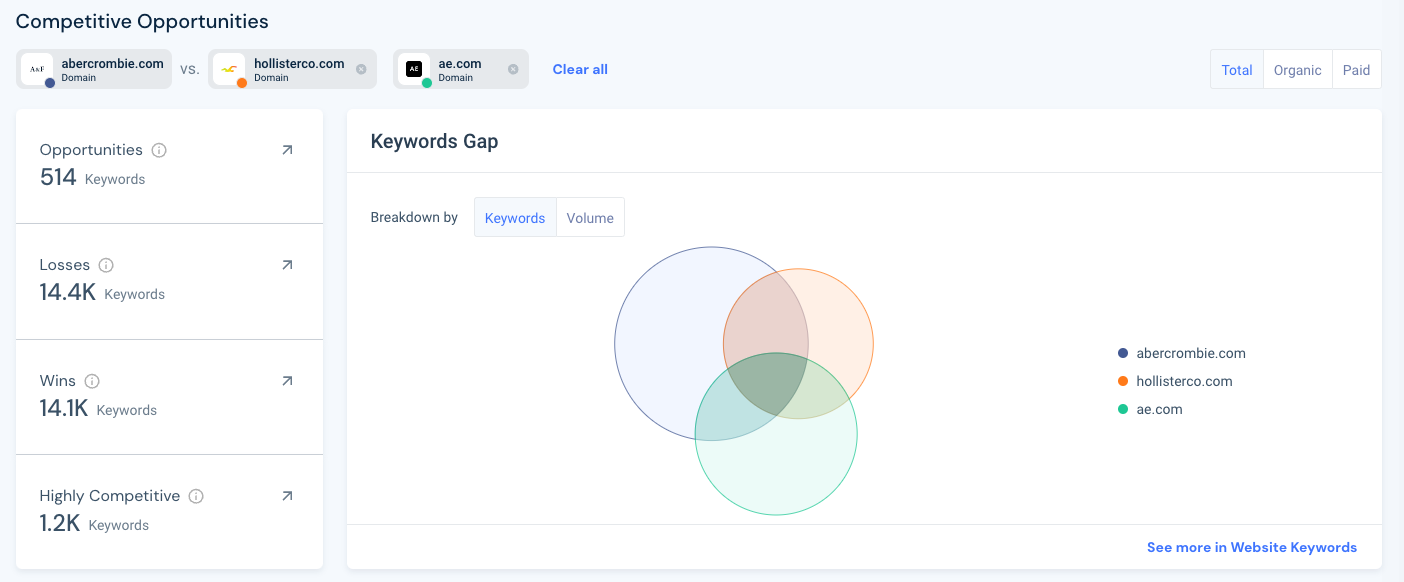Show info tooltip next to Opportunities
The width and height of the screenshot is (1404, 582).
159,150
